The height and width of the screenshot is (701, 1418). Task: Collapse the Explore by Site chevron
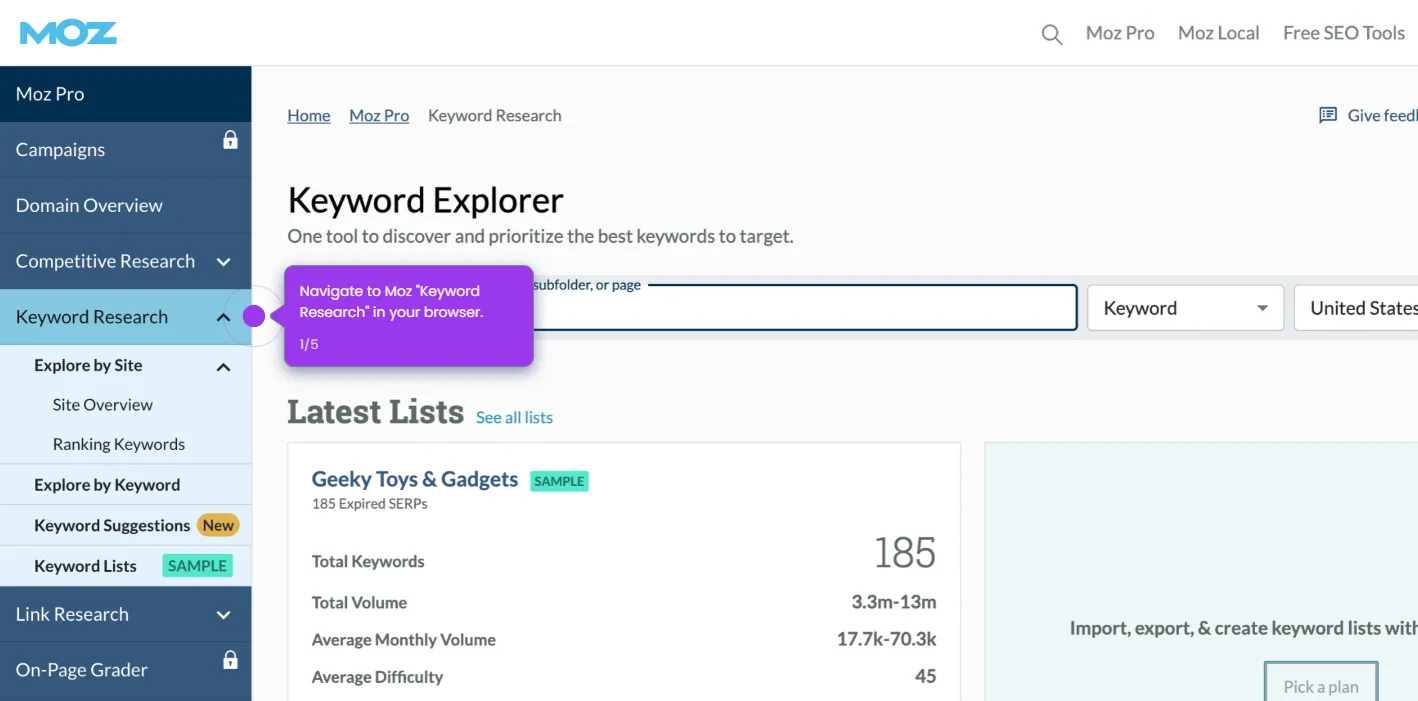pyautogui.click(x=224, y=367)
